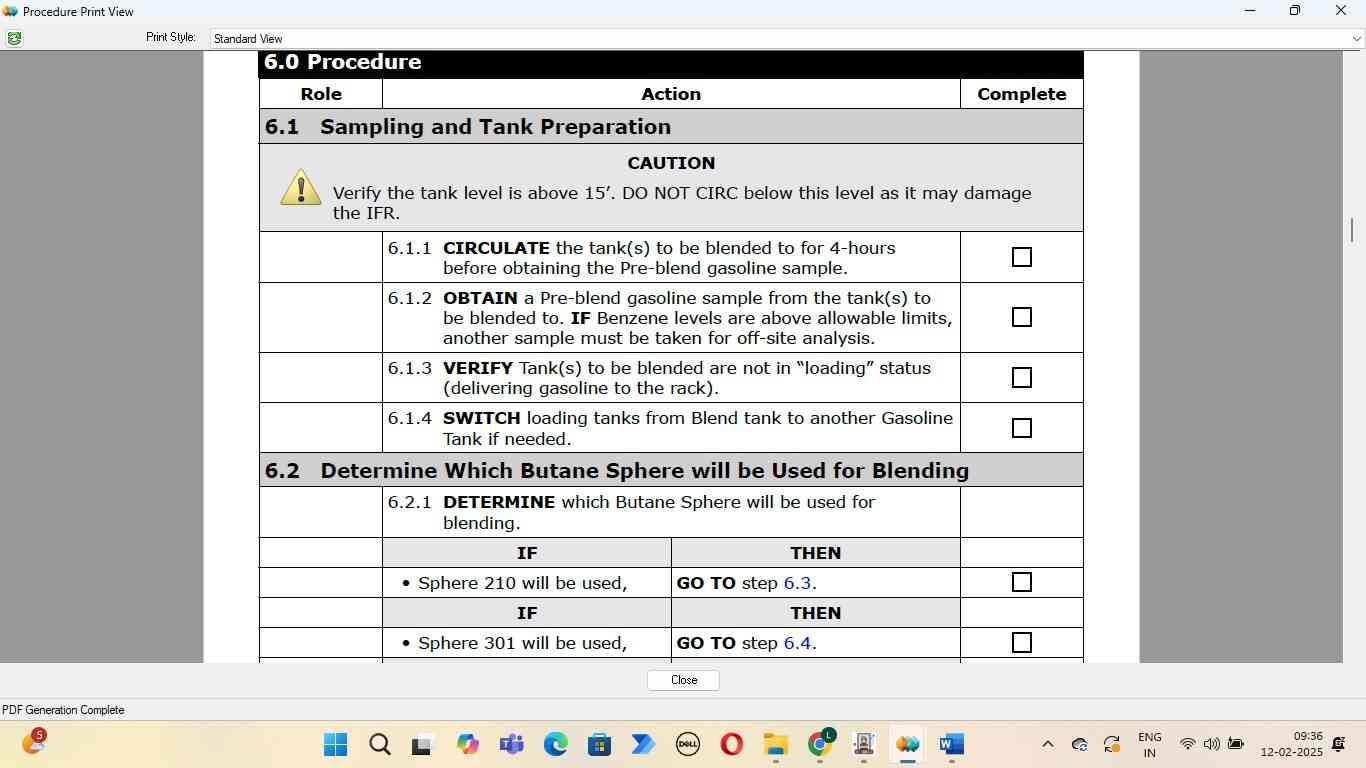The height and width of the screenshot is (768, 1366).
Task: Click the 6.0 Procedure heading text
Action: click(x=342, y=62)
